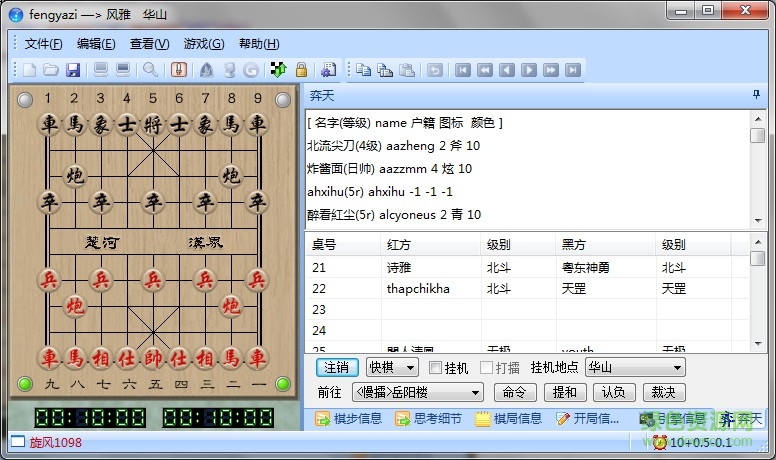Click user list scrollbar down arrow
Image resolution: width=776 pixels, height=460 pixels.
758,220
